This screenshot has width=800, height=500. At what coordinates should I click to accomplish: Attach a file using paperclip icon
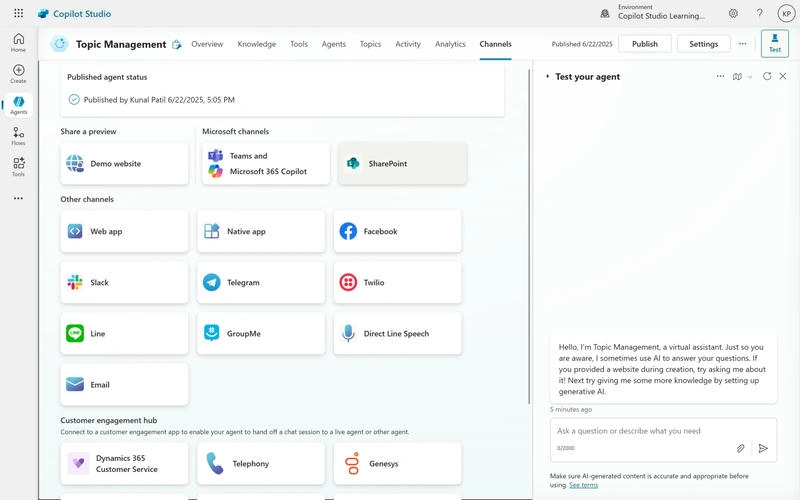pyautogui.click(x=740, y=448)
